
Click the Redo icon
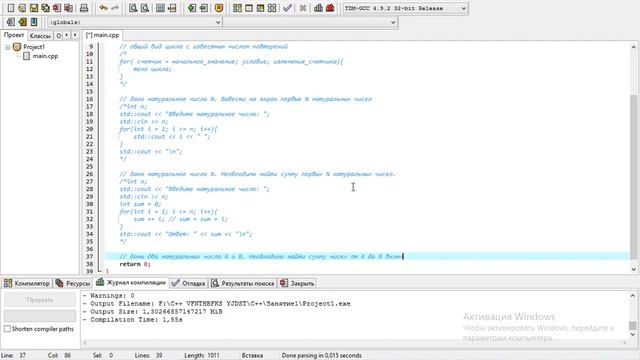[x=115, y=8]
